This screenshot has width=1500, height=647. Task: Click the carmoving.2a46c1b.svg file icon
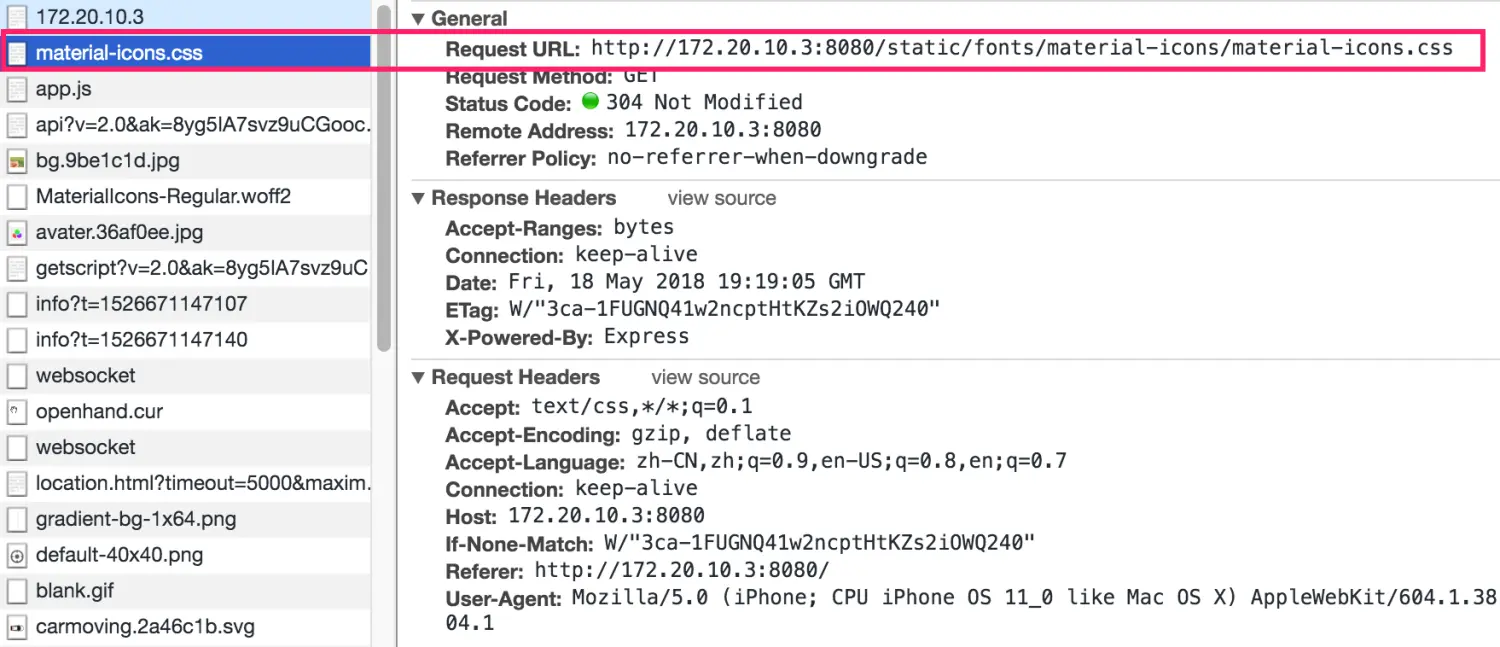[17, 627]
